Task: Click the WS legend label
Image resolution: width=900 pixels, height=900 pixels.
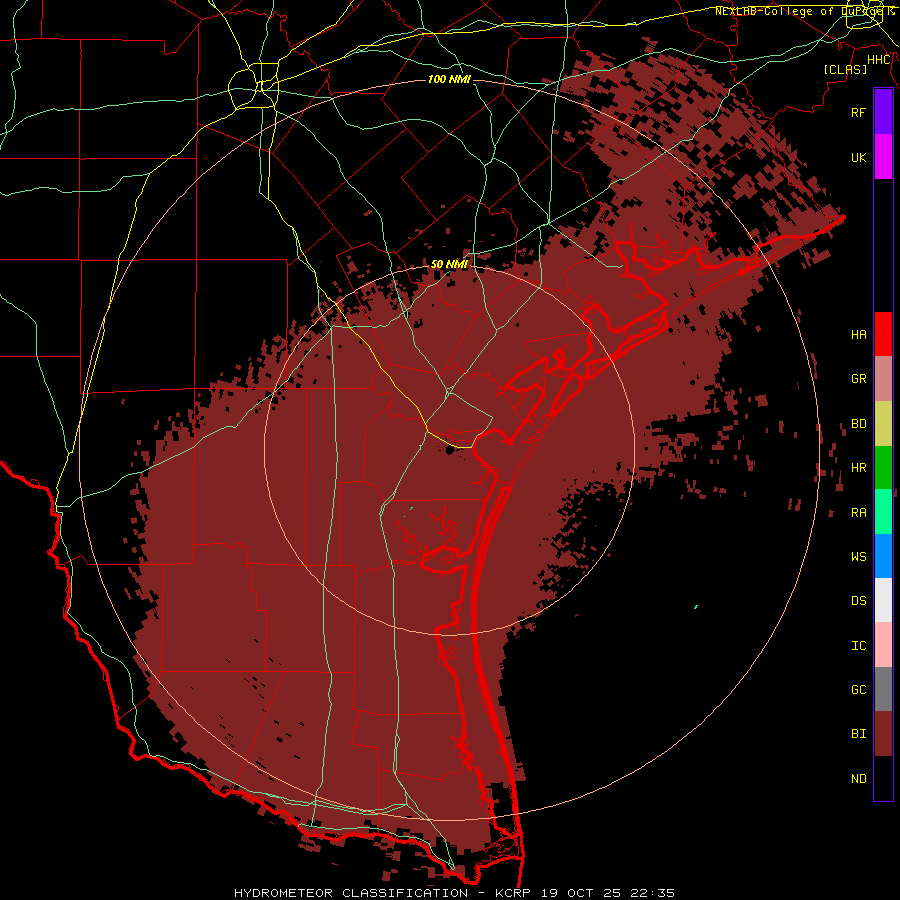Action: tap(859, 556)
